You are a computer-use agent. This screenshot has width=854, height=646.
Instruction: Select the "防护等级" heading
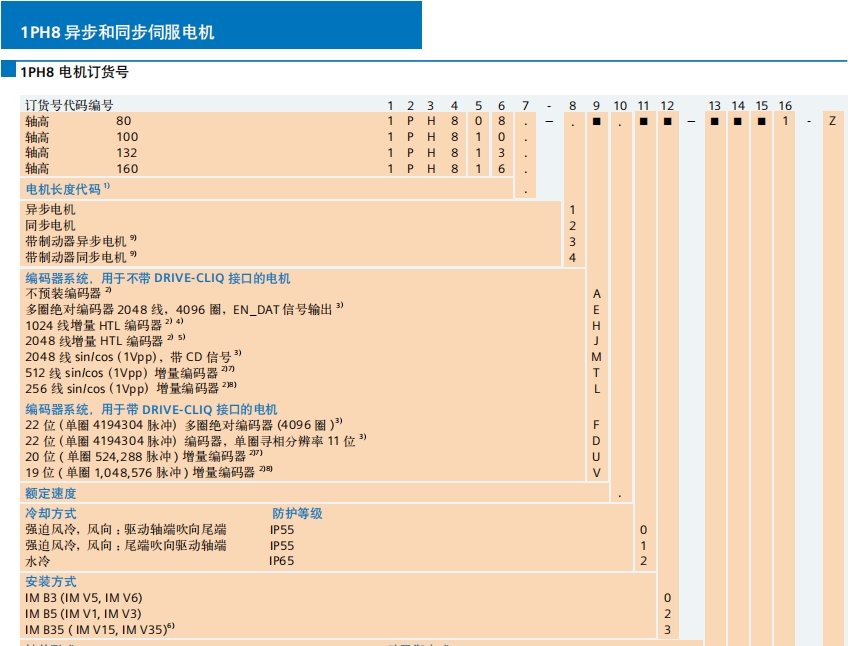click(x=297, y=514)
